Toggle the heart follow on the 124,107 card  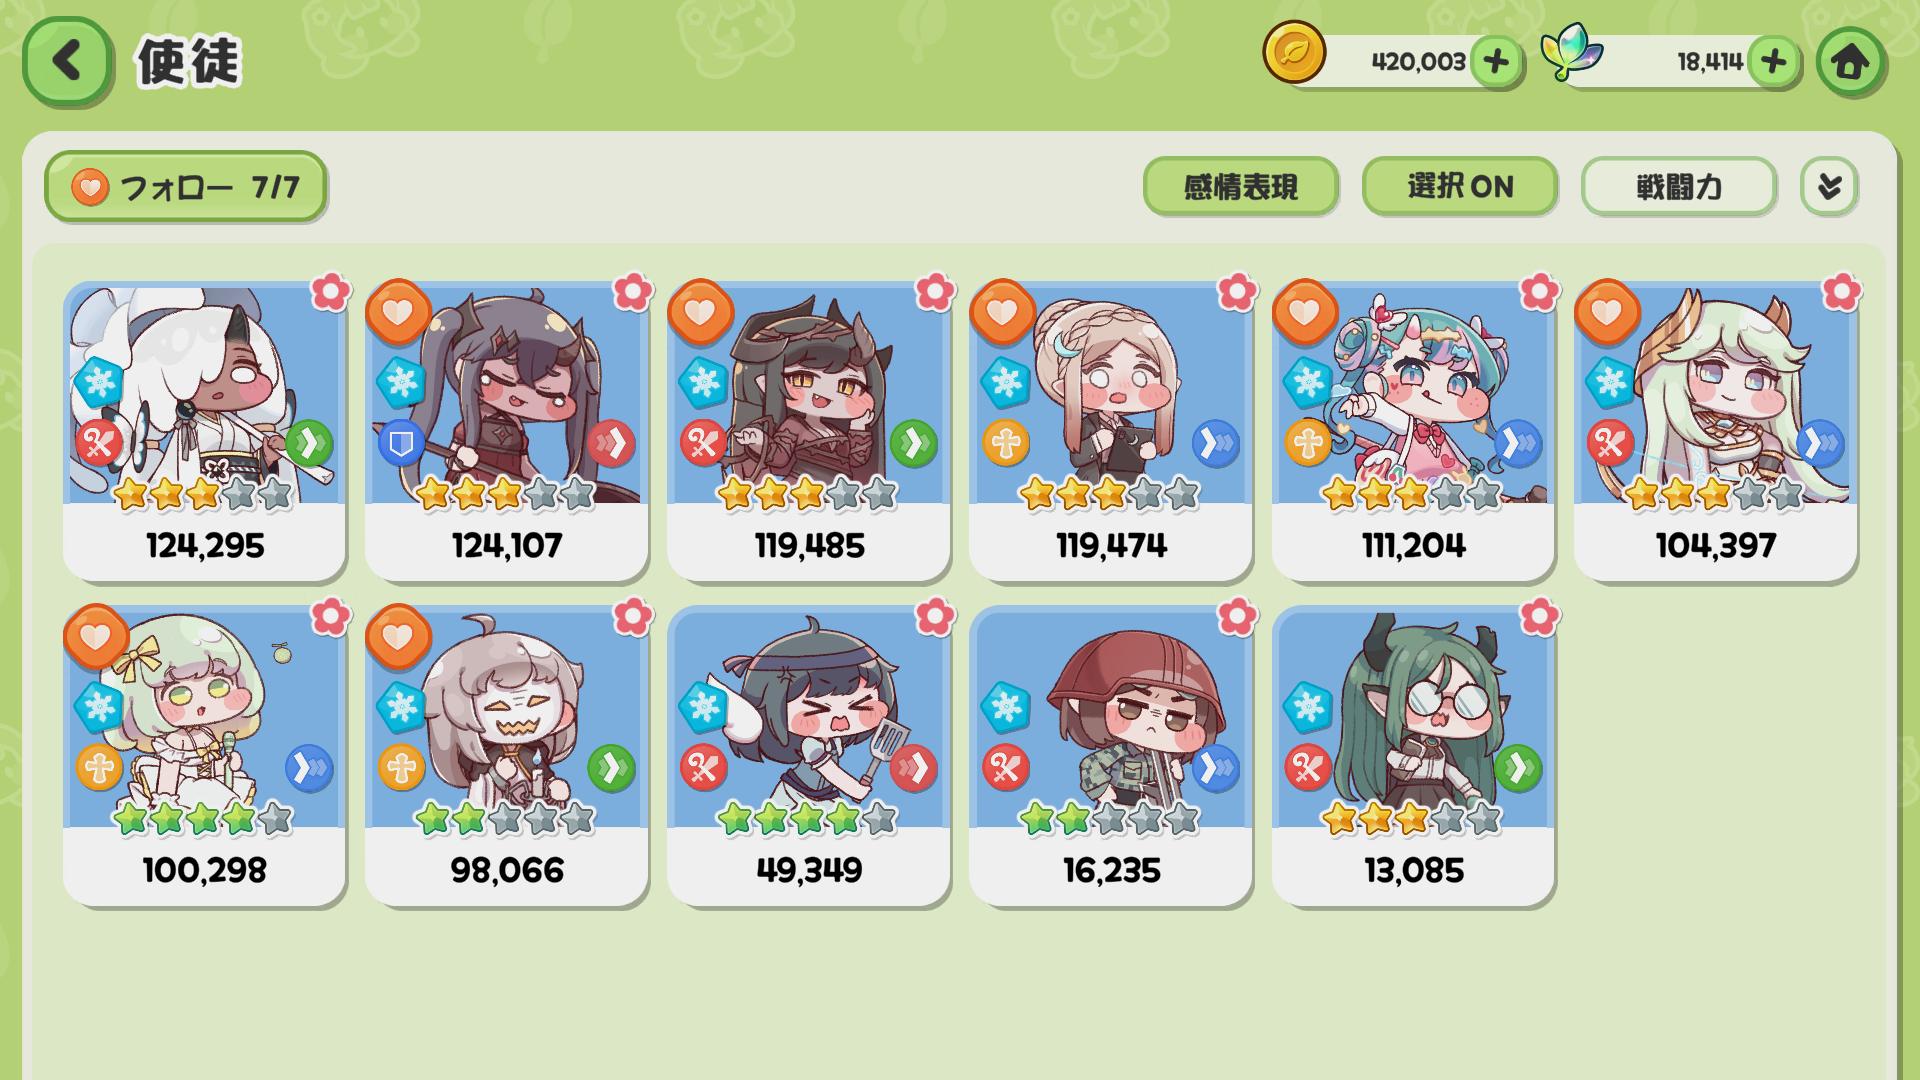tap(398, 312)
